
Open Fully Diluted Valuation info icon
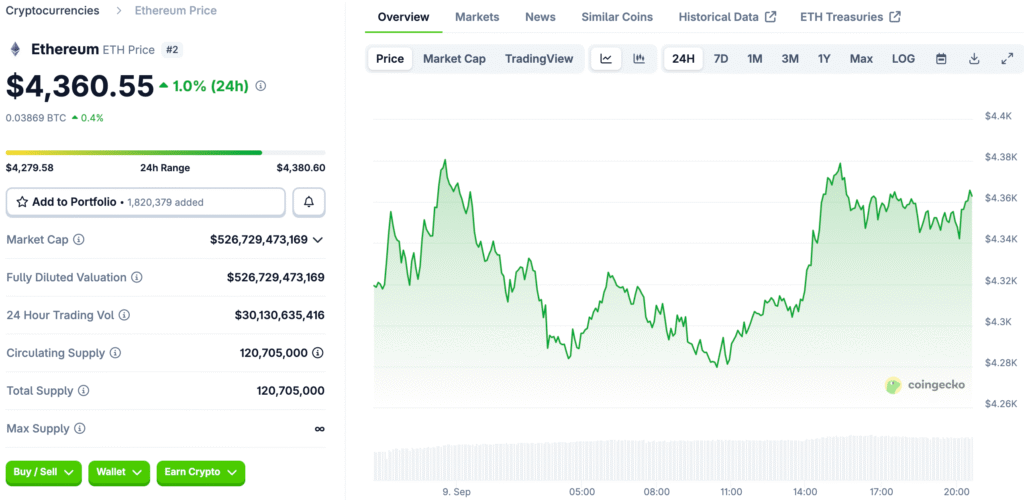coord(136,277)
